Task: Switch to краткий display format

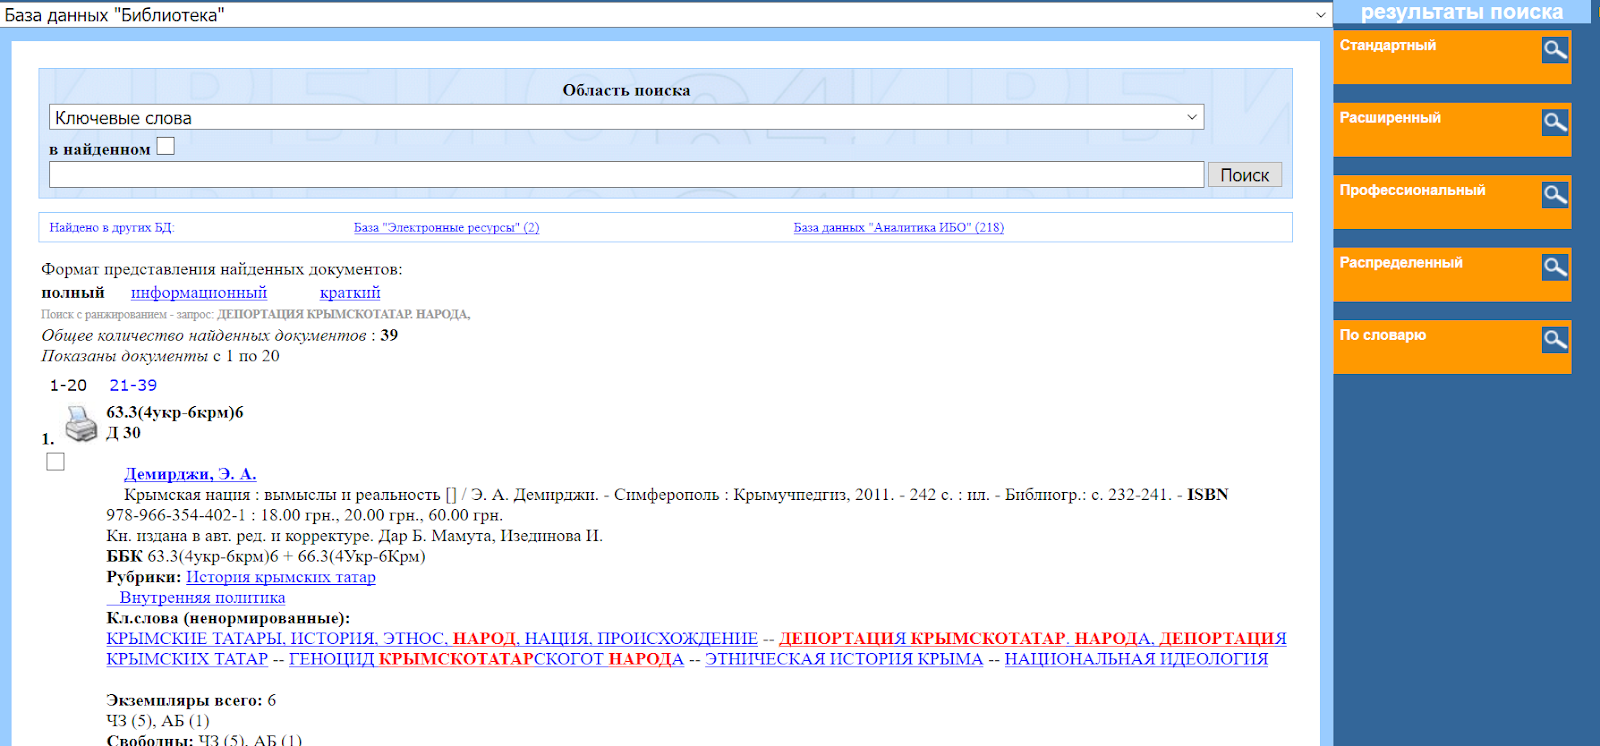Action: click(x=350, y=292)
